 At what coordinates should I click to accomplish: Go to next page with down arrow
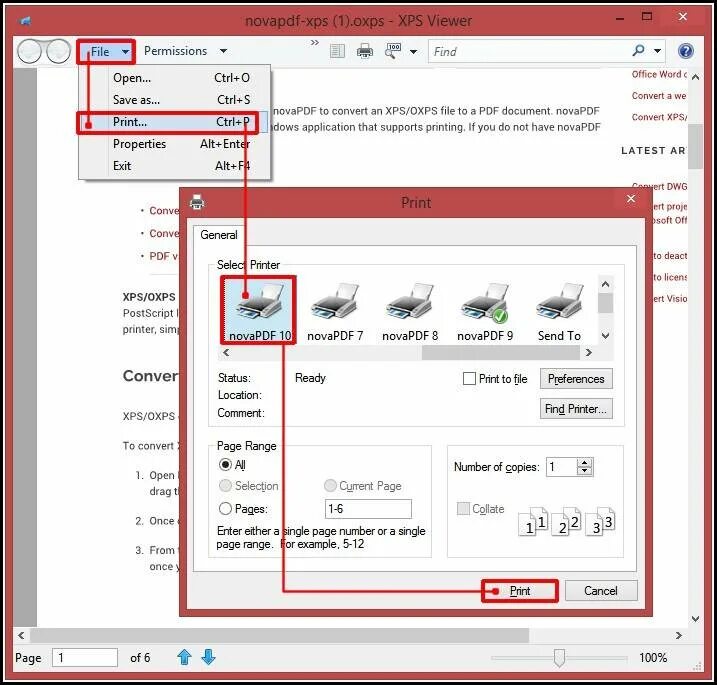[208, 657]
